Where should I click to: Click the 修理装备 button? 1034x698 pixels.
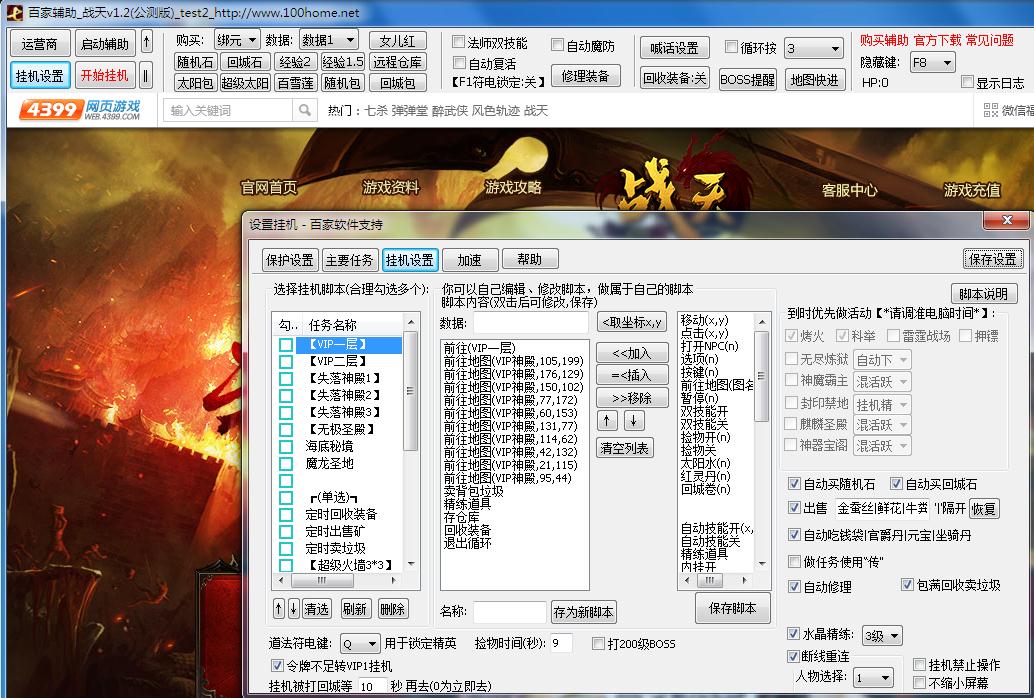(586, 76)
